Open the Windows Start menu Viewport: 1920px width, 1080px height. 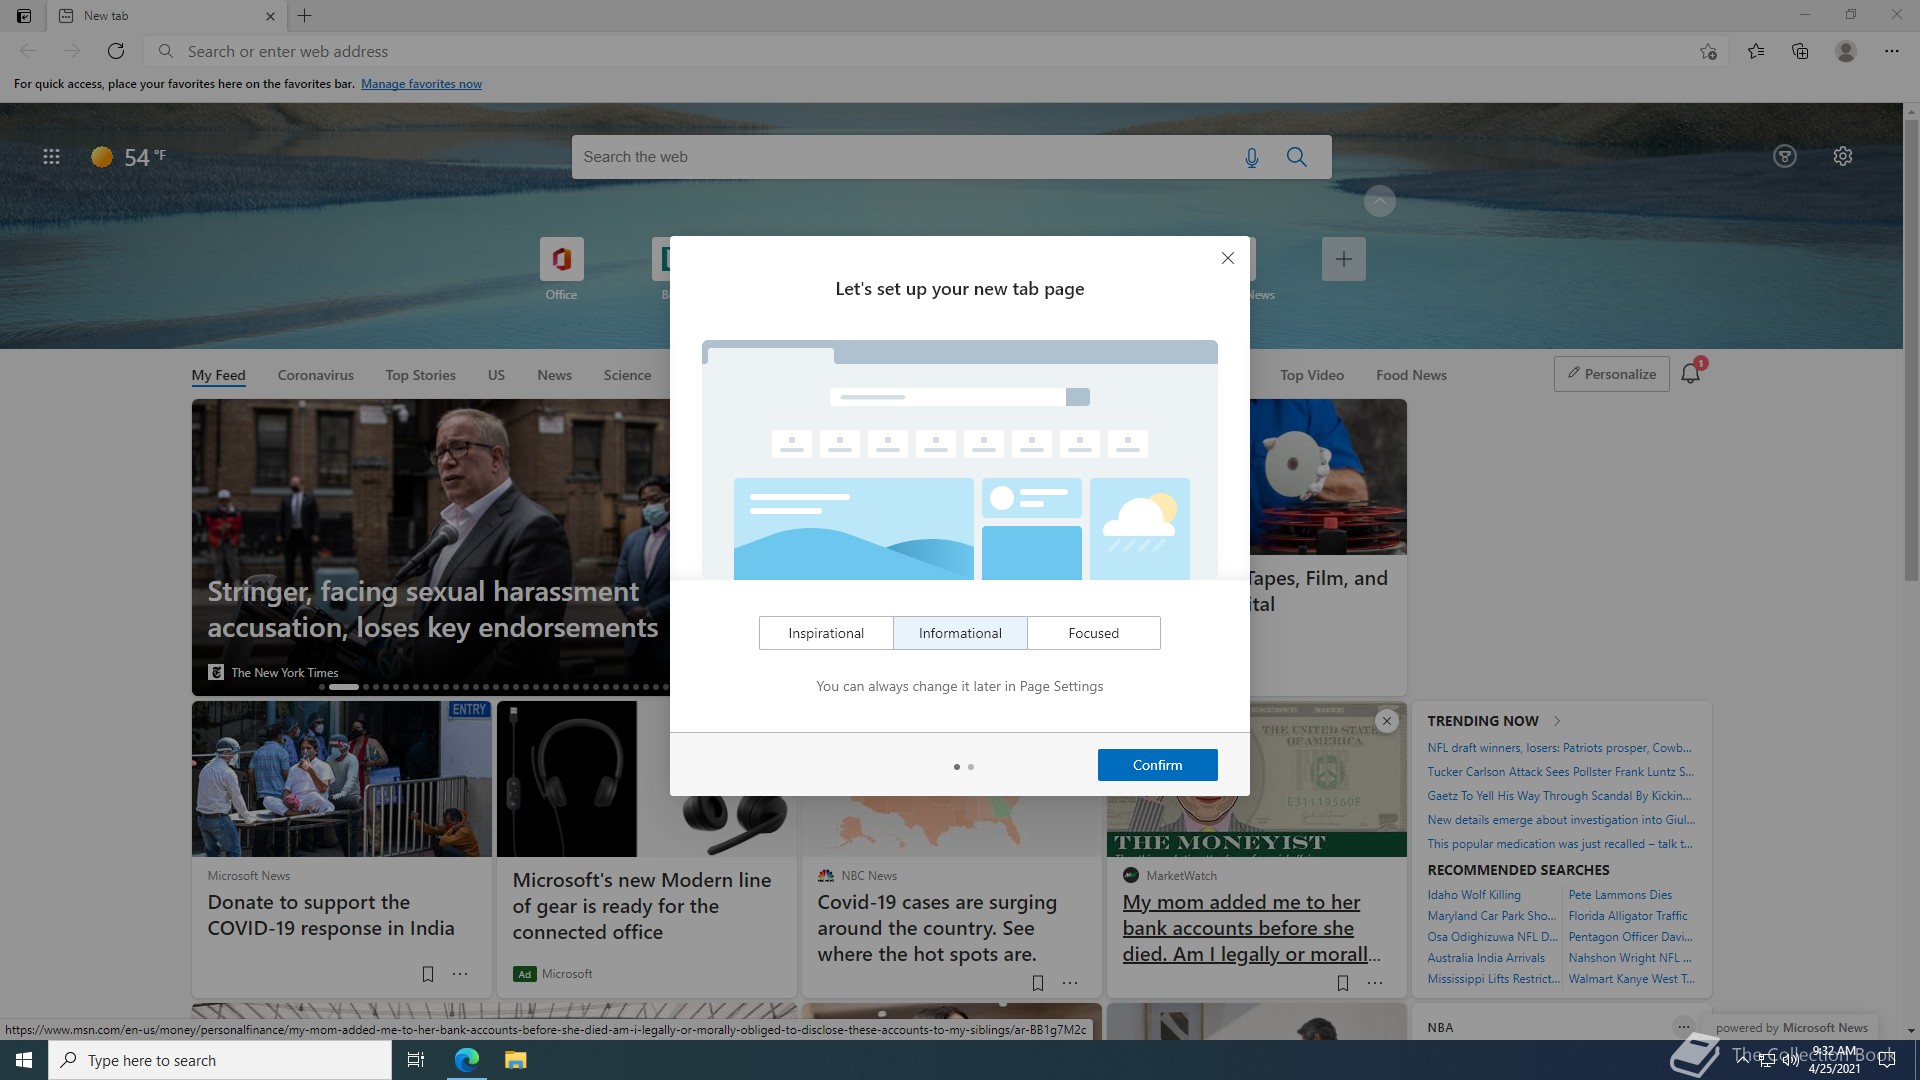point(24,1060)
